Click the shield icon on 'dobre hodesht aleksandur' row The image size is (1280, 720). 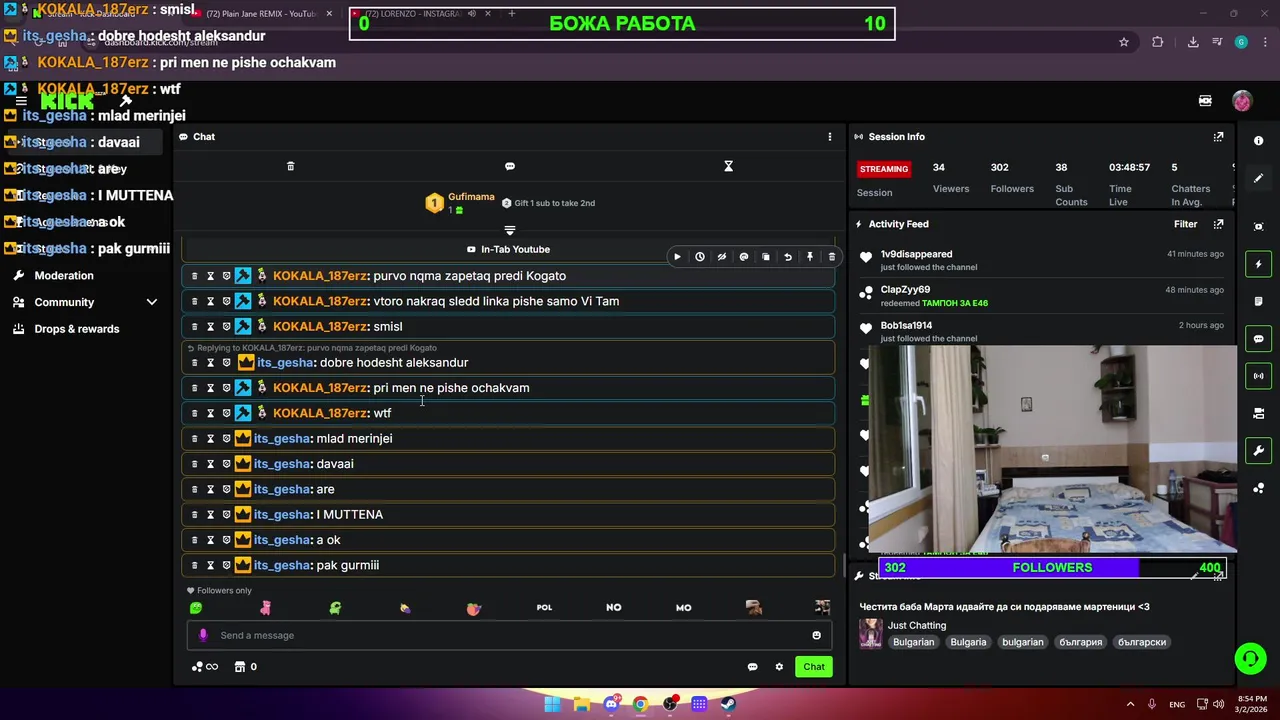[x=226, y=363]
